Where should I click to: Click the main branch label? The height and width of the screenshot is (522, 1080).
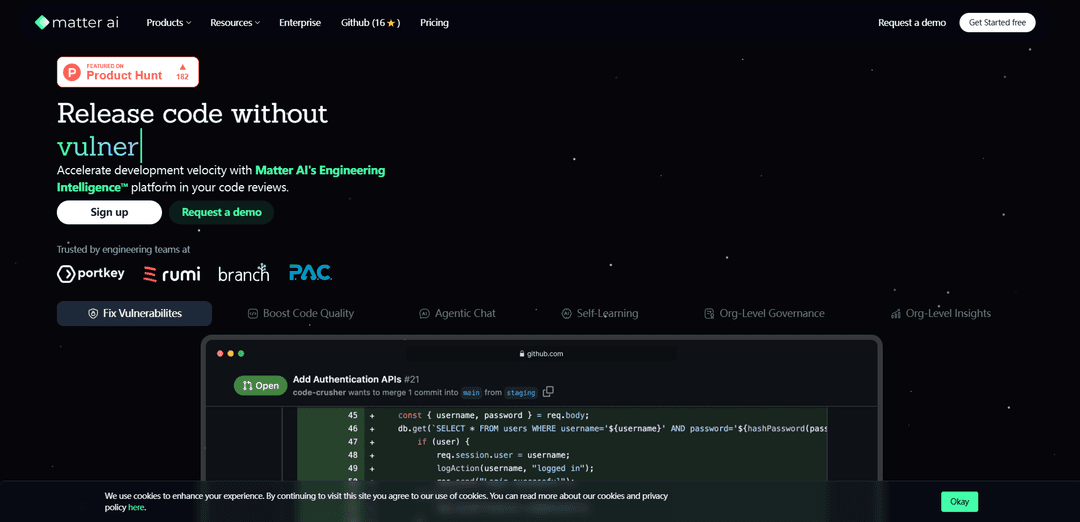pyautogui.click(x=470, y=393)
